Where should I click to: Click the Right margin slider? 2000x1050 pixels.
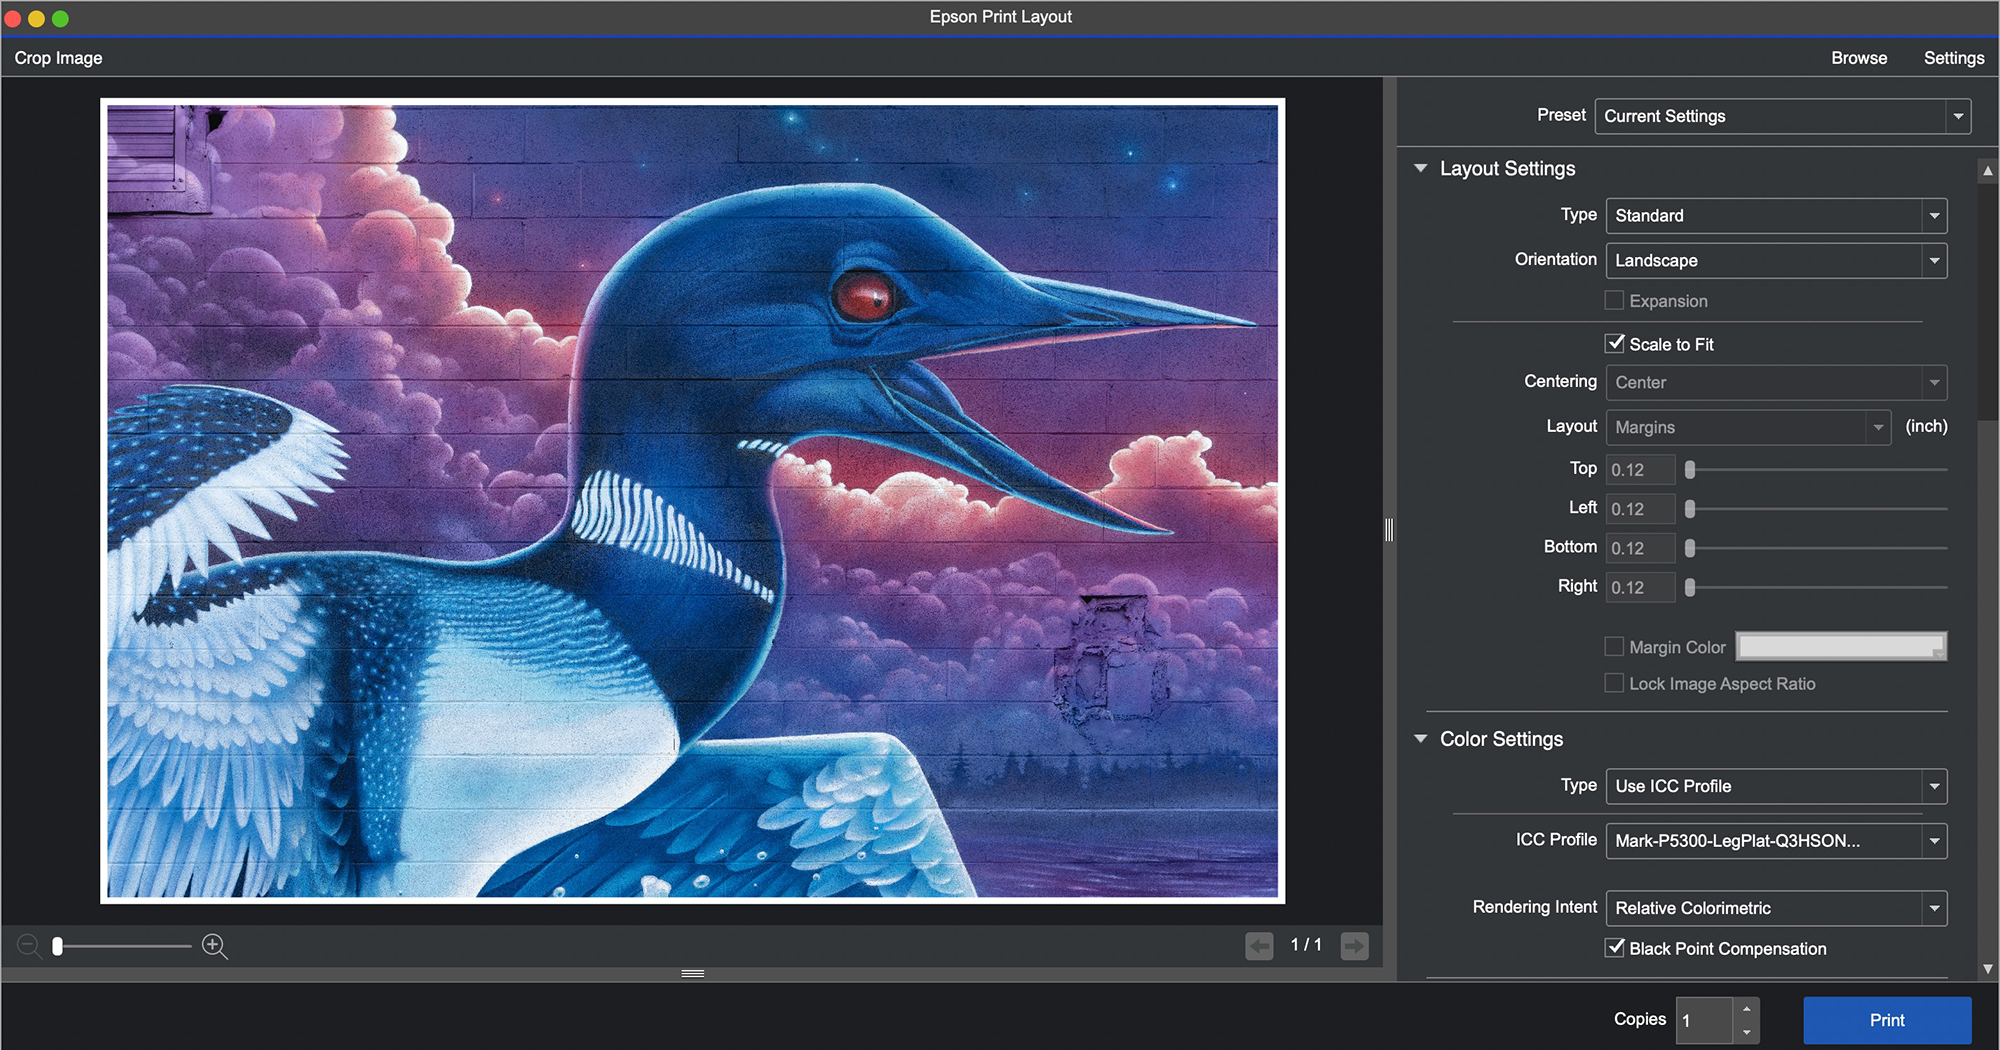(1817, 587)
